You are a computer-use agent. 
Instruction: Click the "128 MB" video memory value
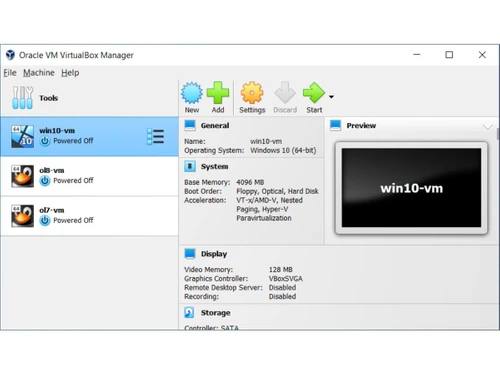(x=281, y=269)
